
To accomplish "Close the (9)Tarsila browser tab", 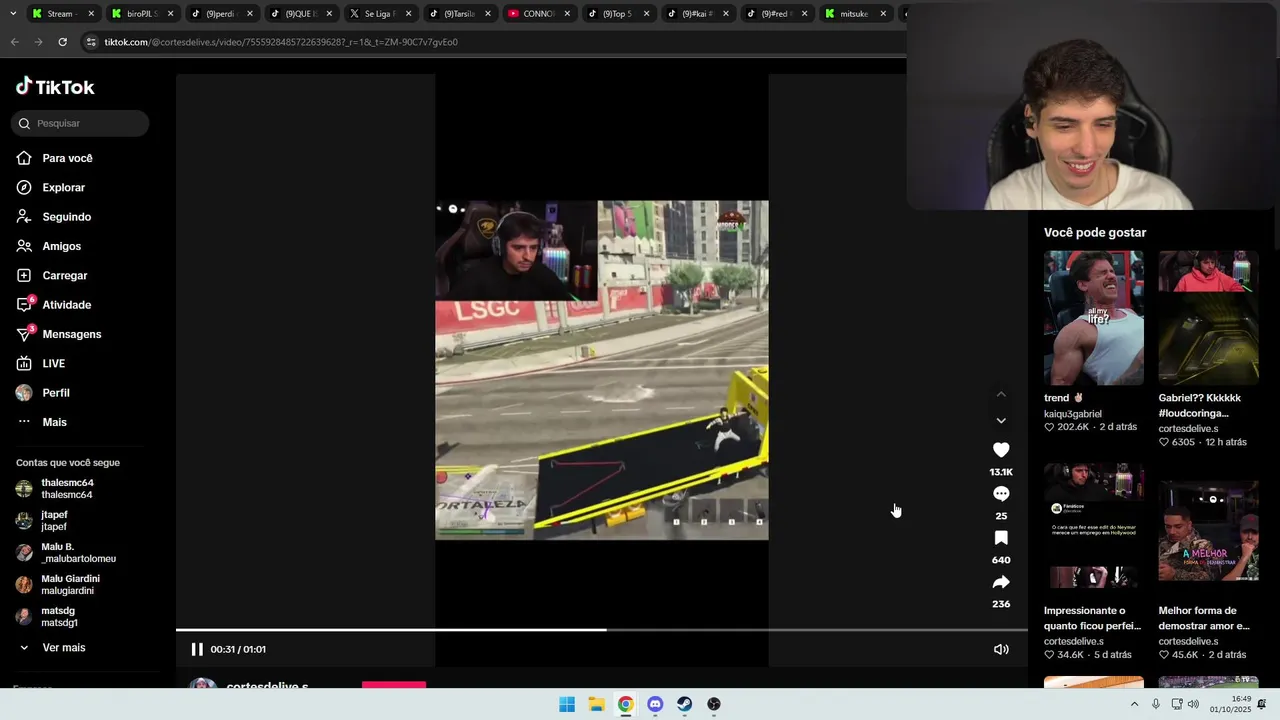I will tap(487, 14).
